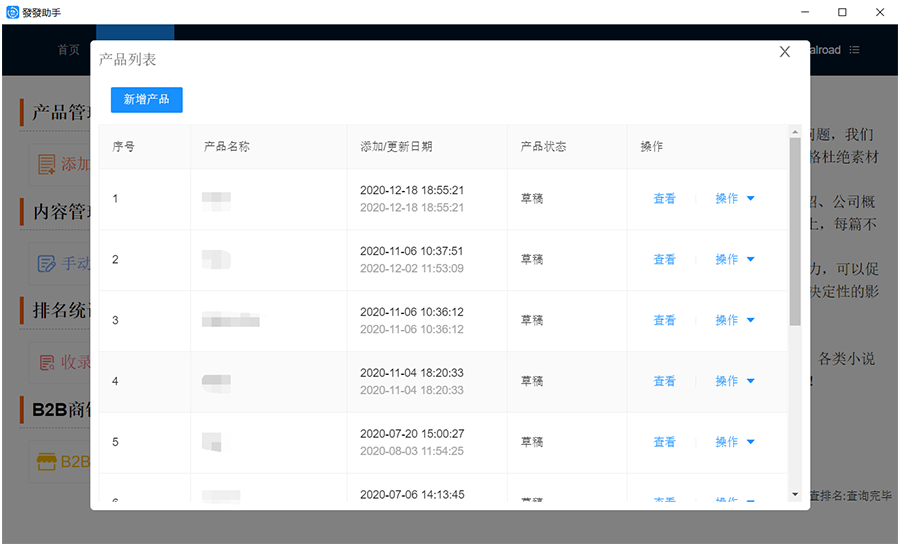Screen dimensions: 900x546
Task: Click the 草稿 status in row 5
Action: [532, 442]
